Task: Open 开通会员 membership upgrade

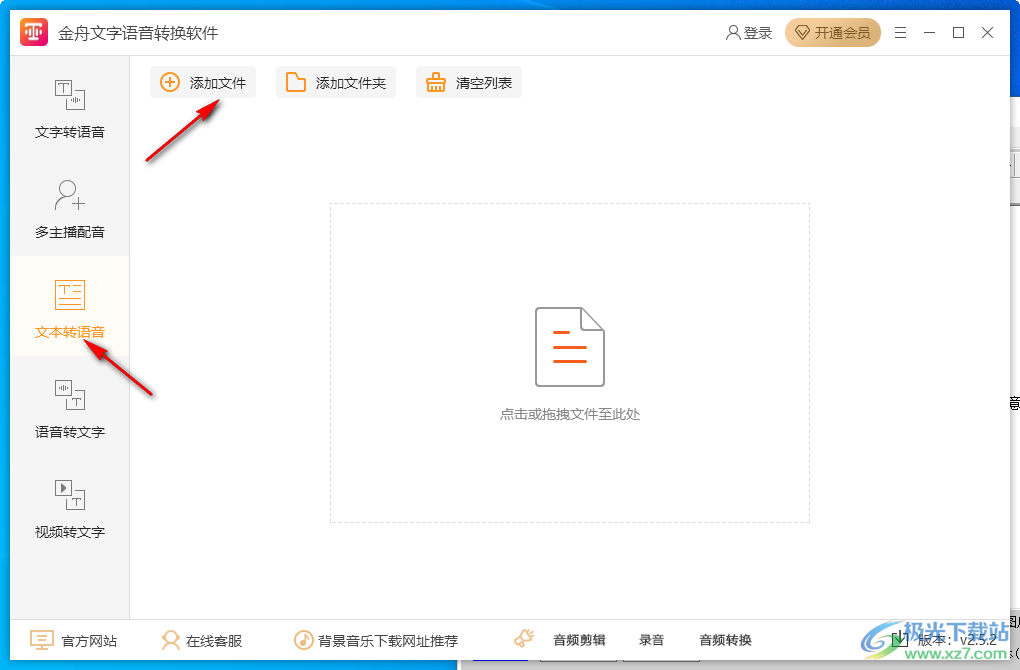Action: (x=833, y=32)
